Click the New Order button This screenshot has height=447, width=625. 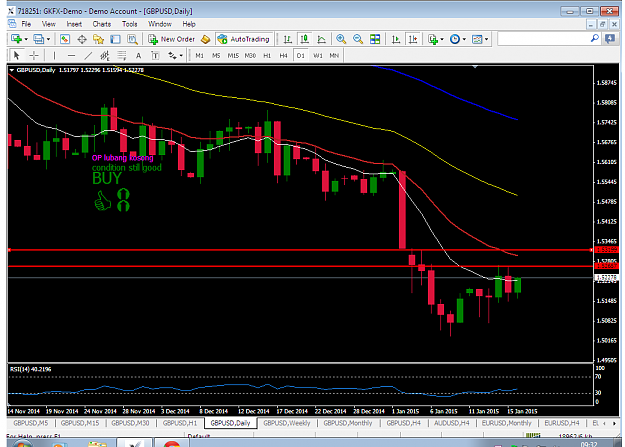point(171,39)
